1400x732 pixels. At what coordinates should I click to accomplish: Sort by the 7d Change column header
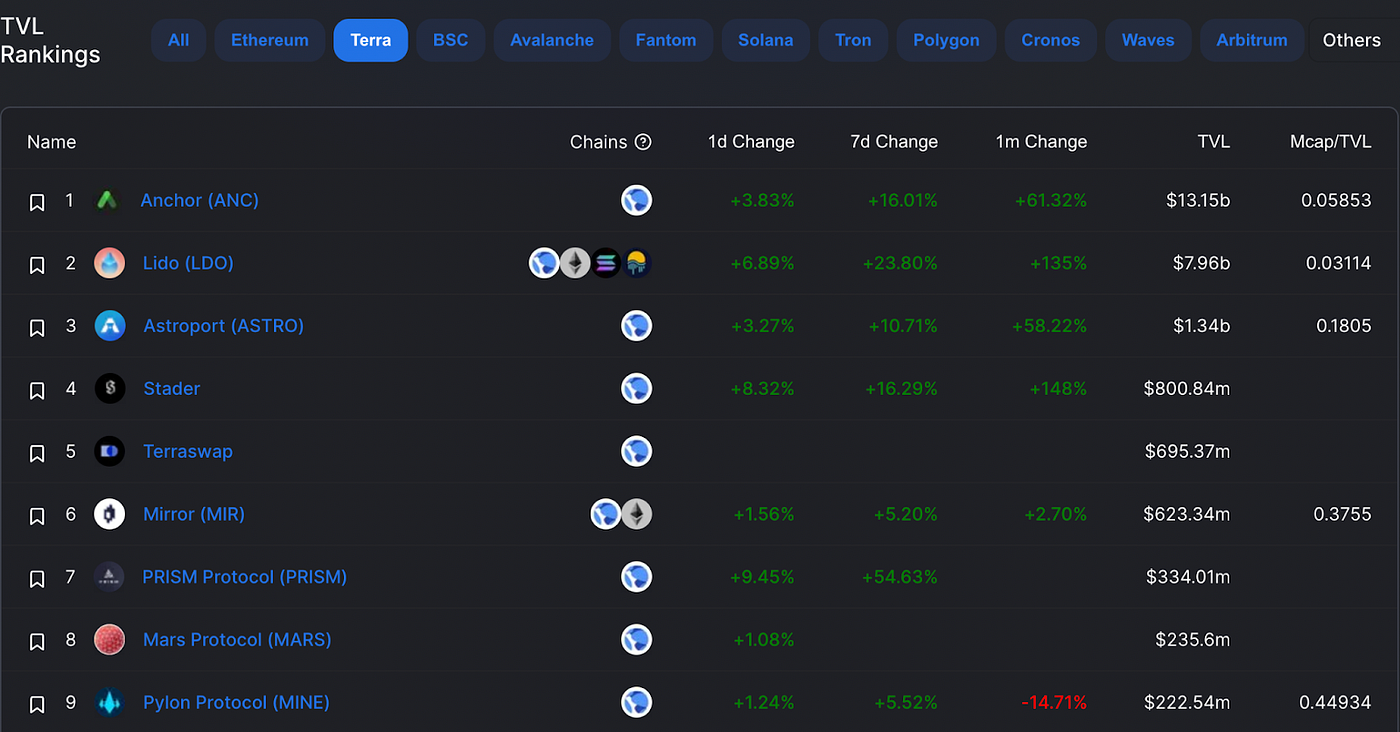(894, 142)
